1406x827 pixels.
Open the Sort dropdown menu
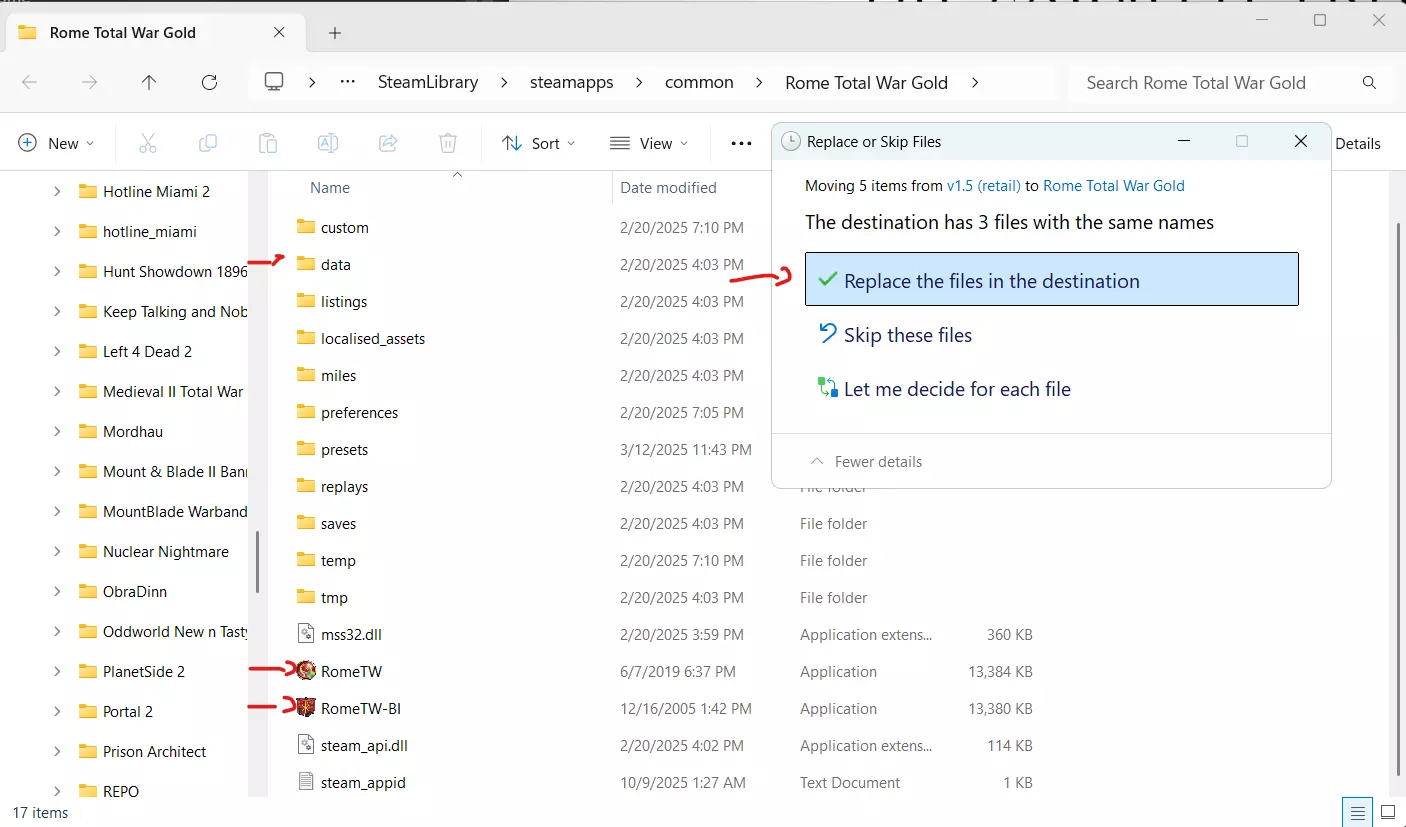pyautogui.click(x=539, y=143)
